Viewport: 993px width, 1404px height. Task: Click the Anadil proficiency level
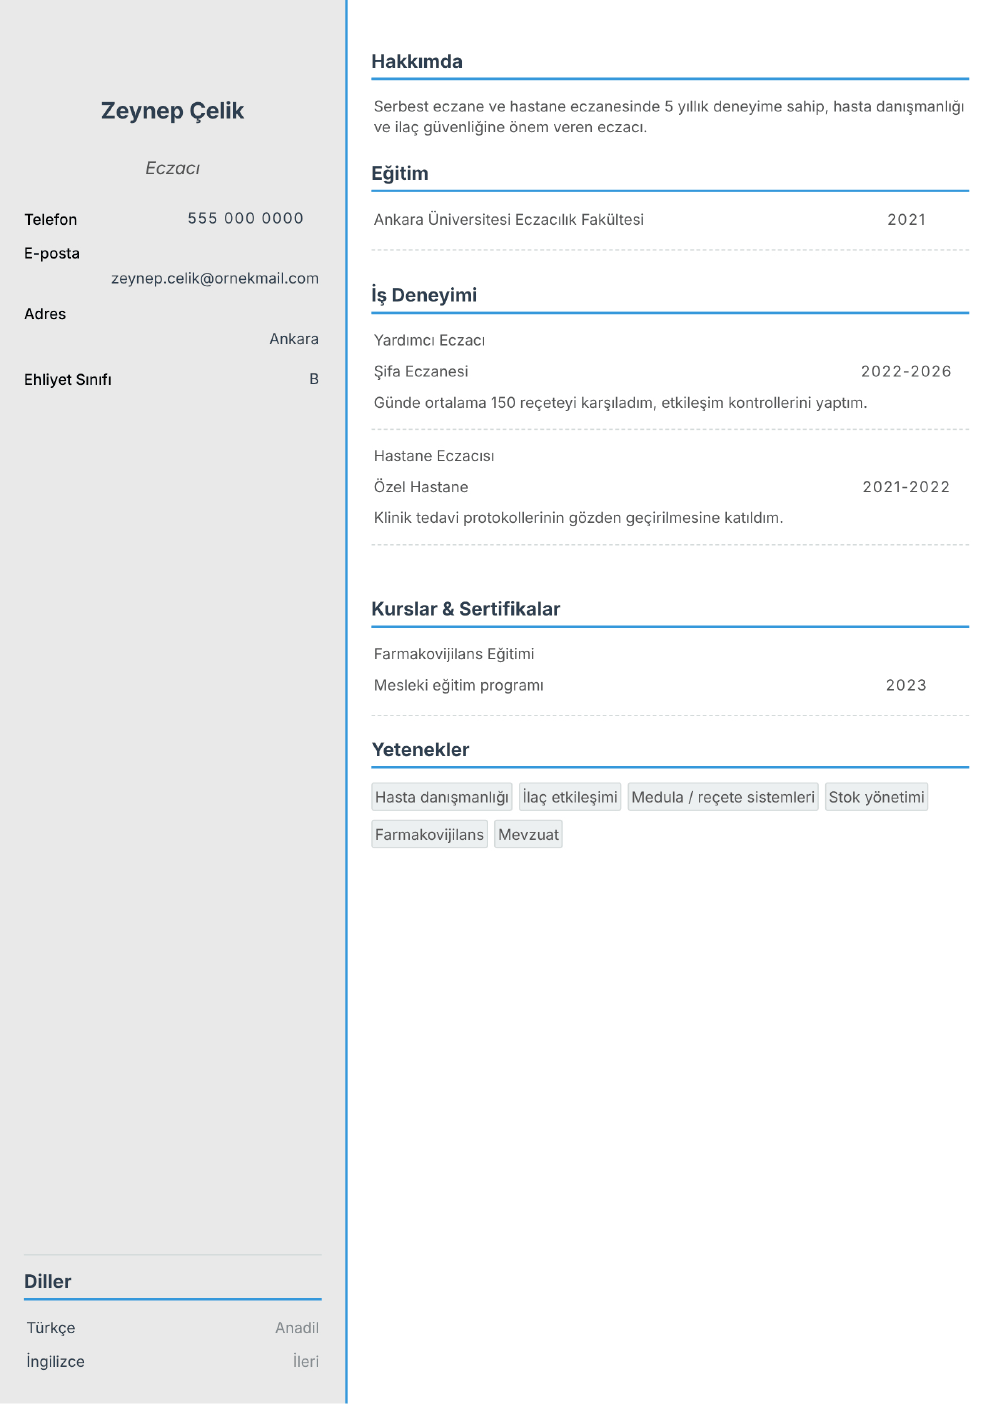pos(297,1328)
